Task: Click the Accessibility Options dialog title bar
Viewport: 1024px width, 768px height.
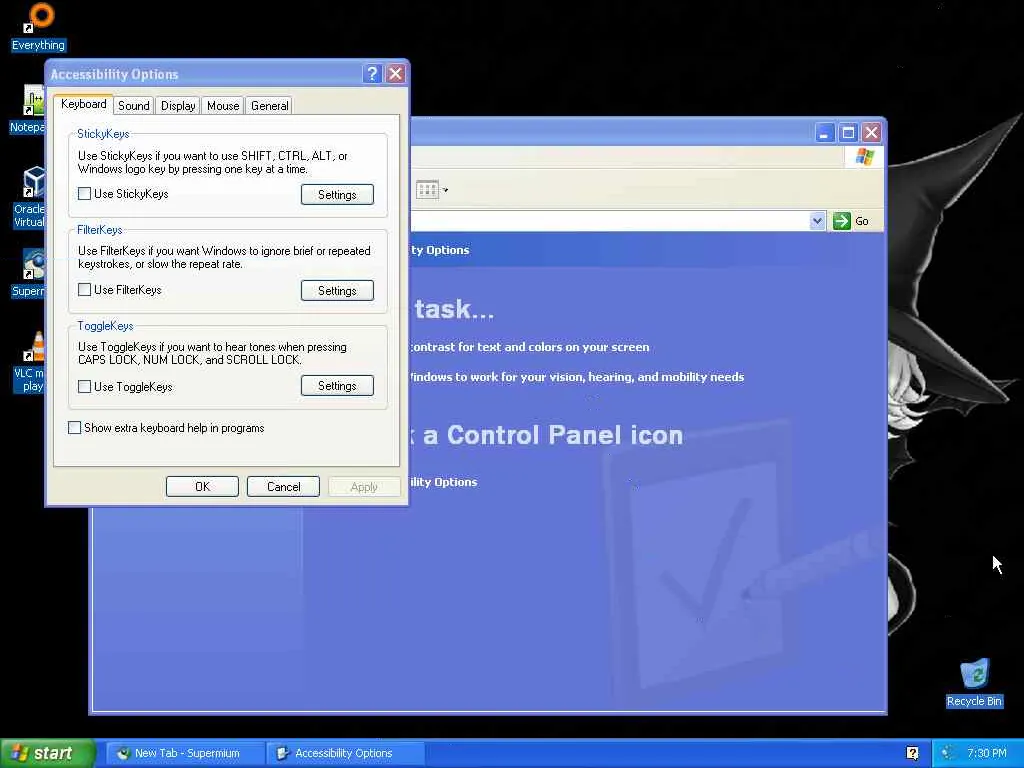Action: tap(206, 74)
